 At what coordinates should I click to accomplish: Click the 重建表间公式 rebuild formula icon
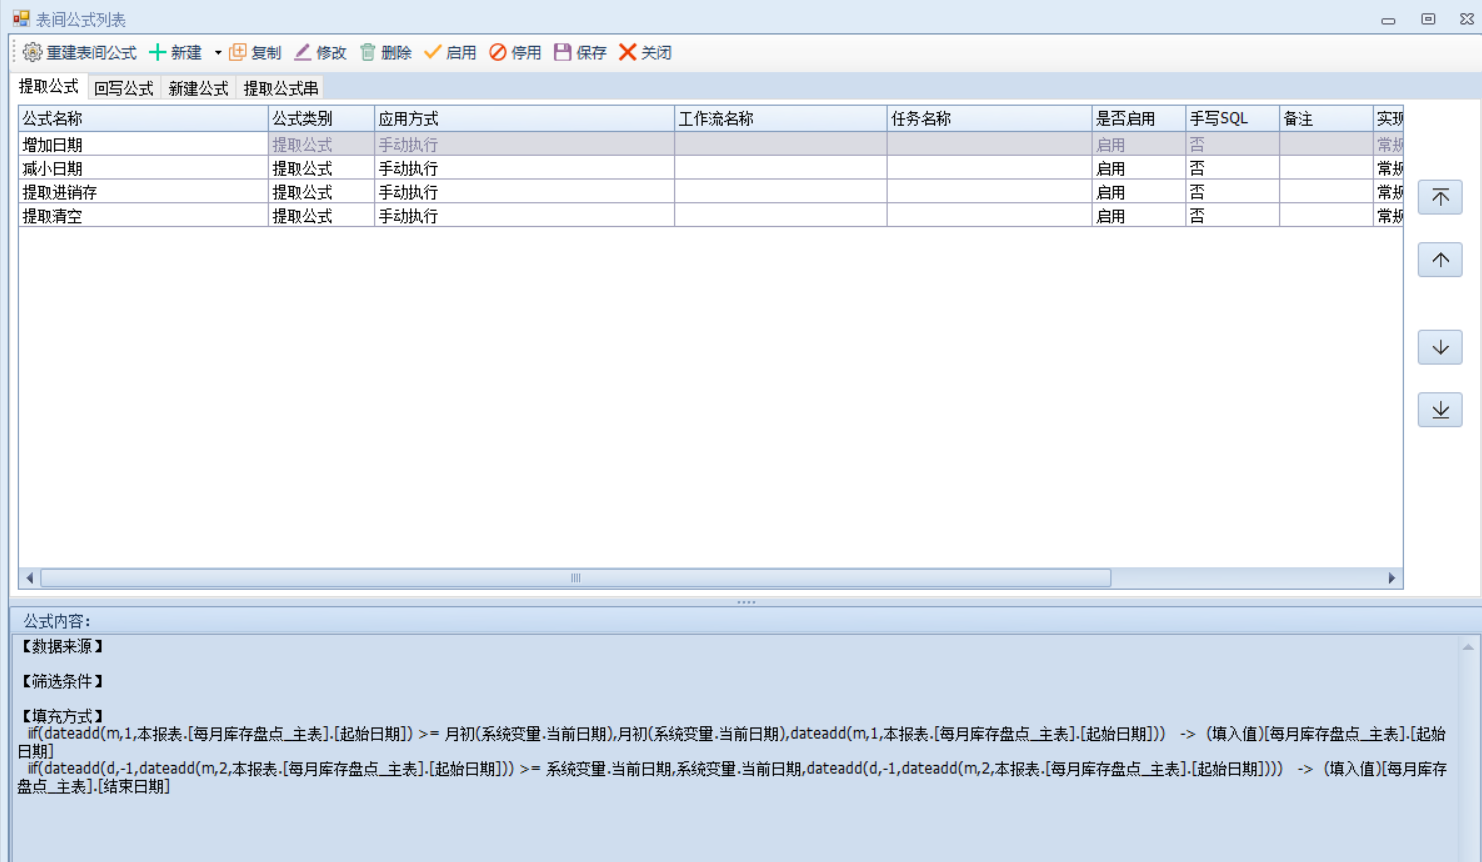tap(33, 52)
